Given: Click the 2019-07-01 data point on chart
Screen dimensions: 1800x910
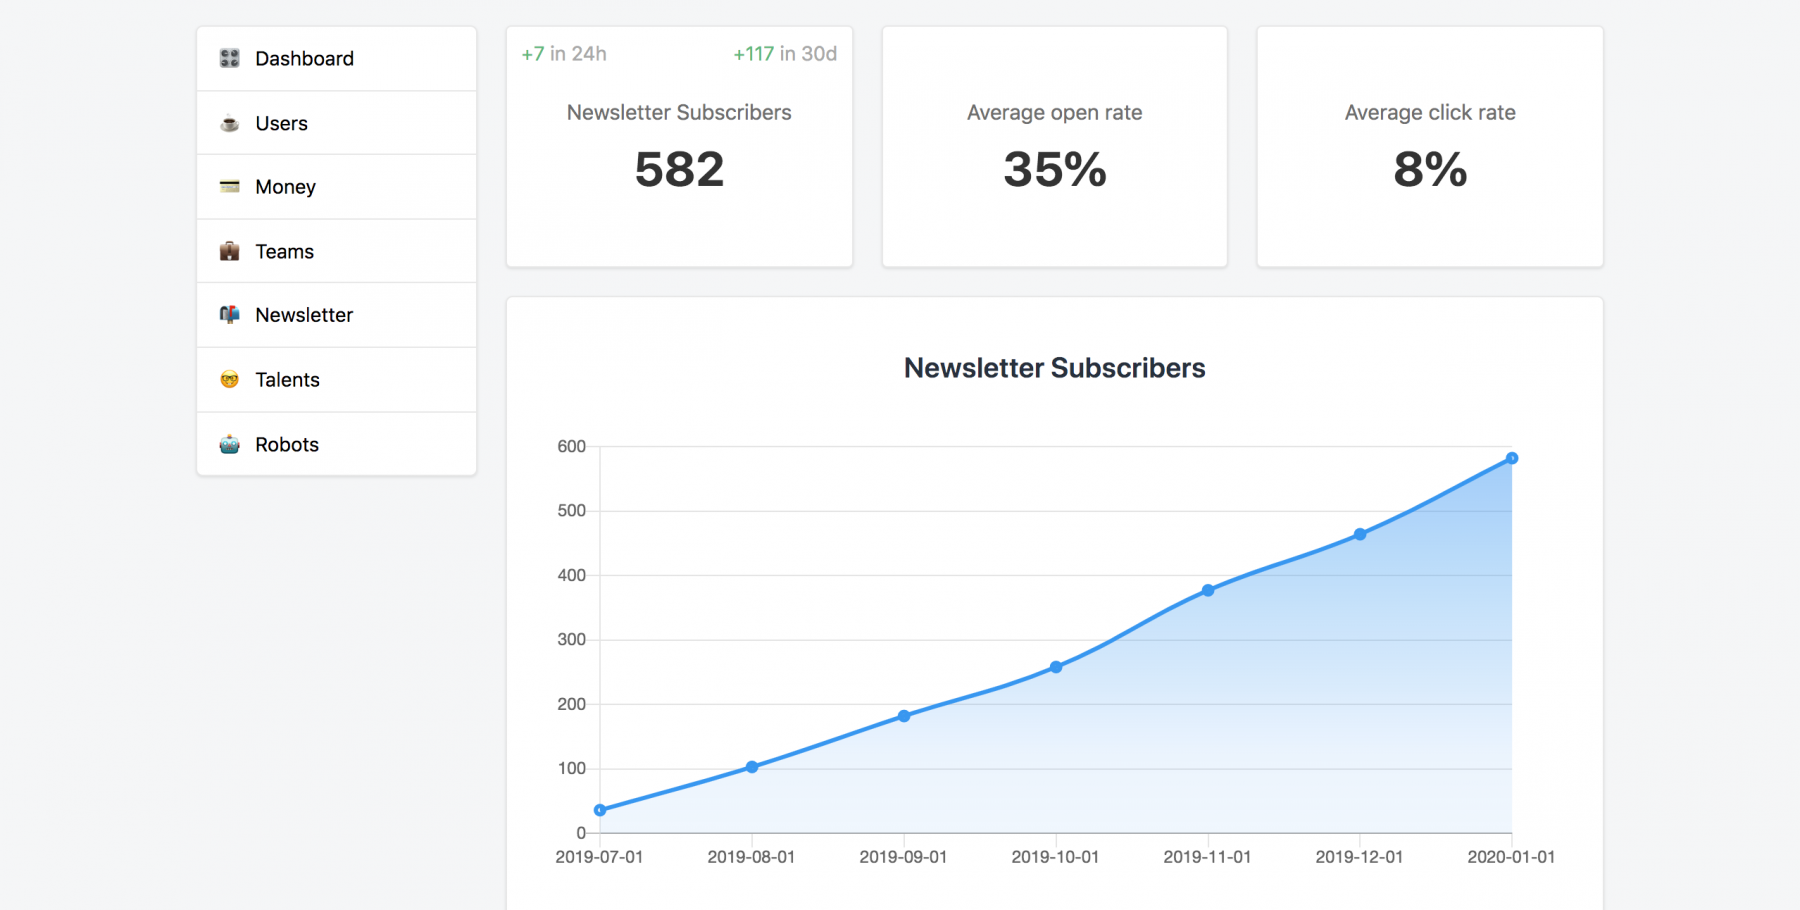Looking at the screenshot, I should coord(600,810).
